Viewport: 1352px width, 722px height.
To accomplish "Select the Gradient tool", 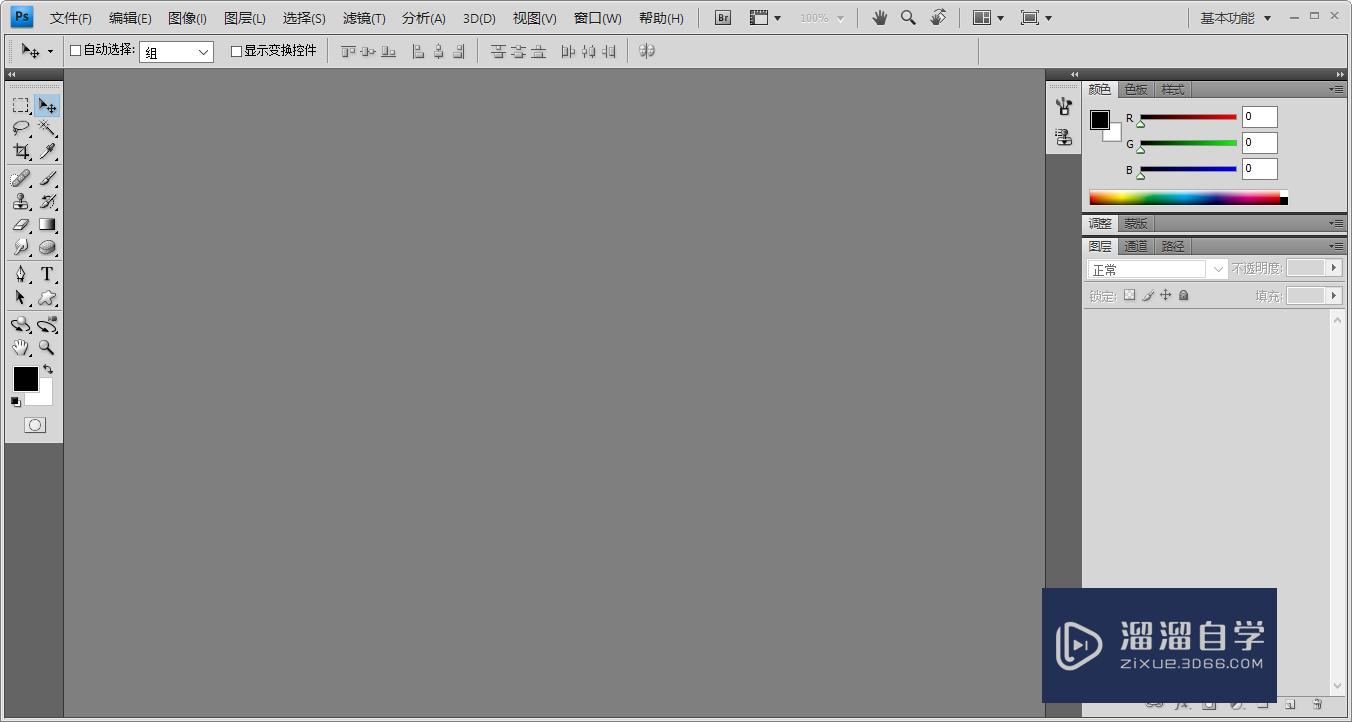I will point(47,224).
